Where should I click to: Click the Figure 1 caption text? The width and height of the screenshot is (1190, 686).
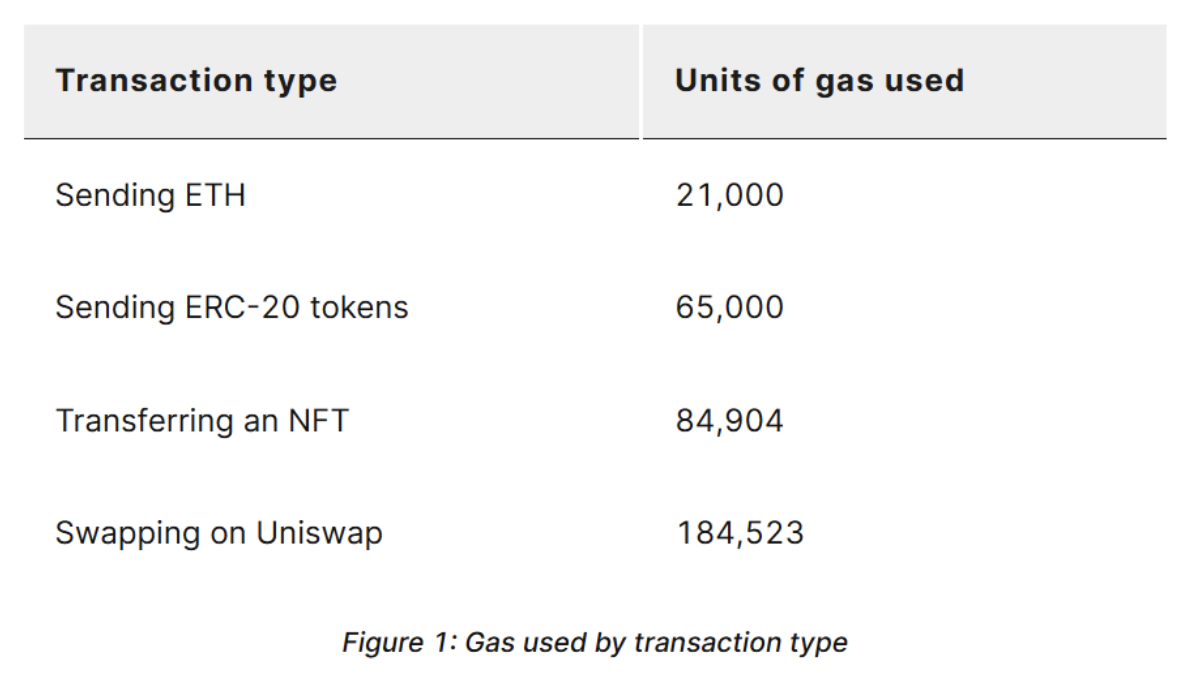pos(594,643)
